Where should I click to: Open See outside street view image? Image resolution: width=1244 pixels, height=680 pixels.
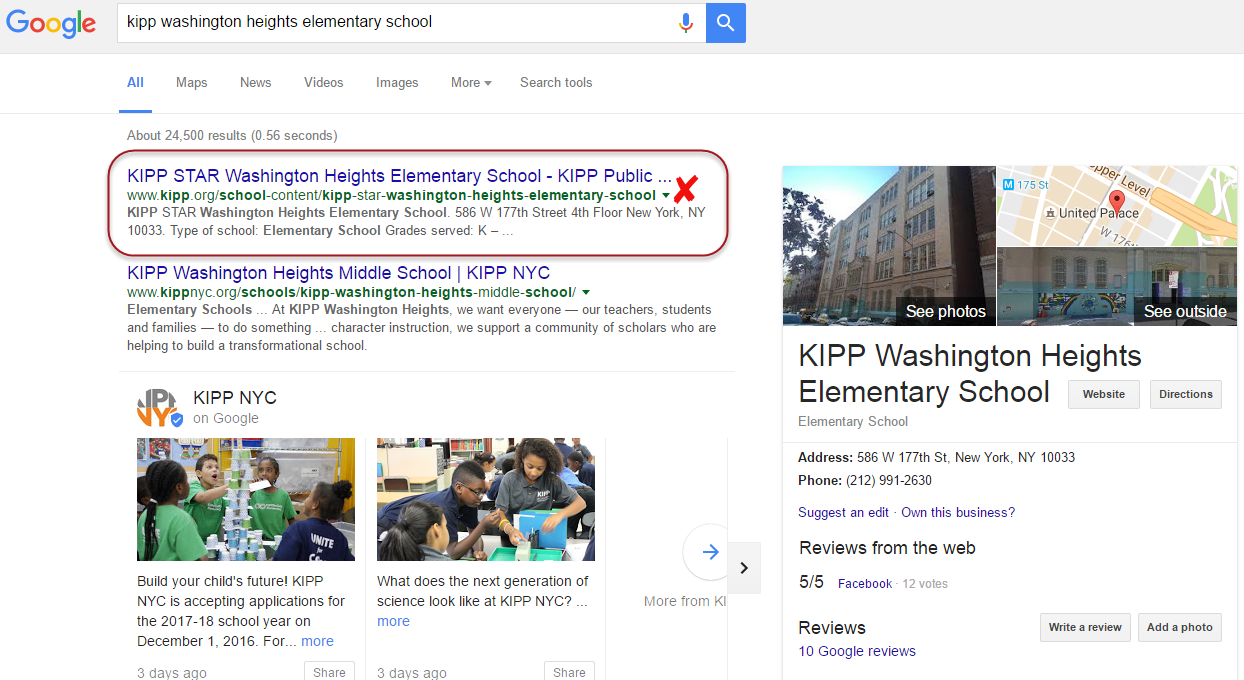coord(1117,287)
